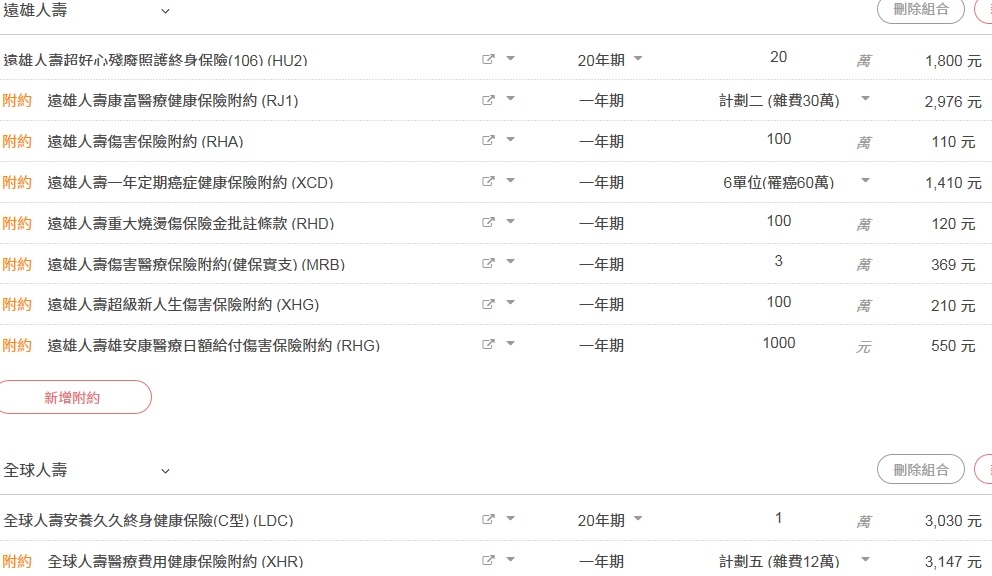
Task: Expand options arrow beside RHG link icon
Action: [511, 344]
